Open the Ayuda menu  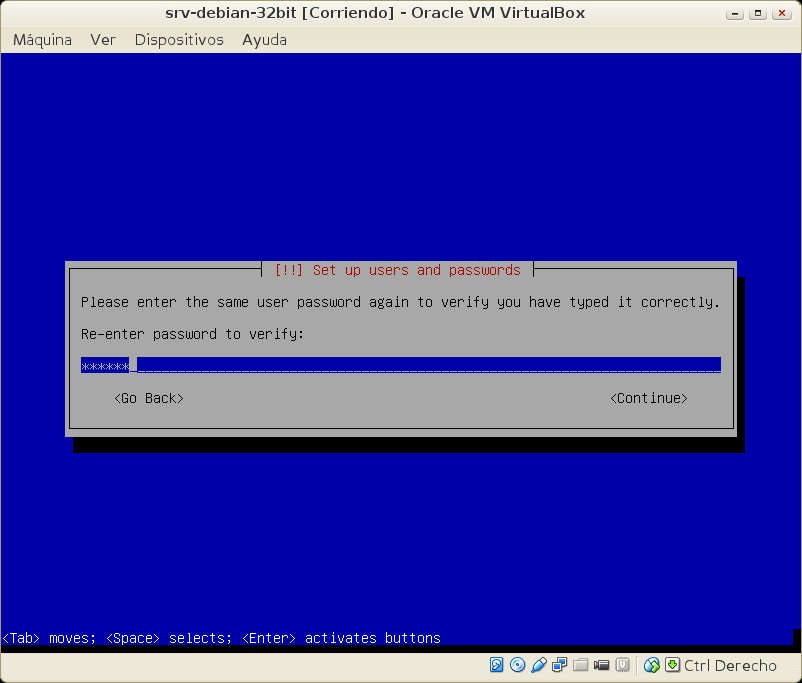(x=264, y=40)
